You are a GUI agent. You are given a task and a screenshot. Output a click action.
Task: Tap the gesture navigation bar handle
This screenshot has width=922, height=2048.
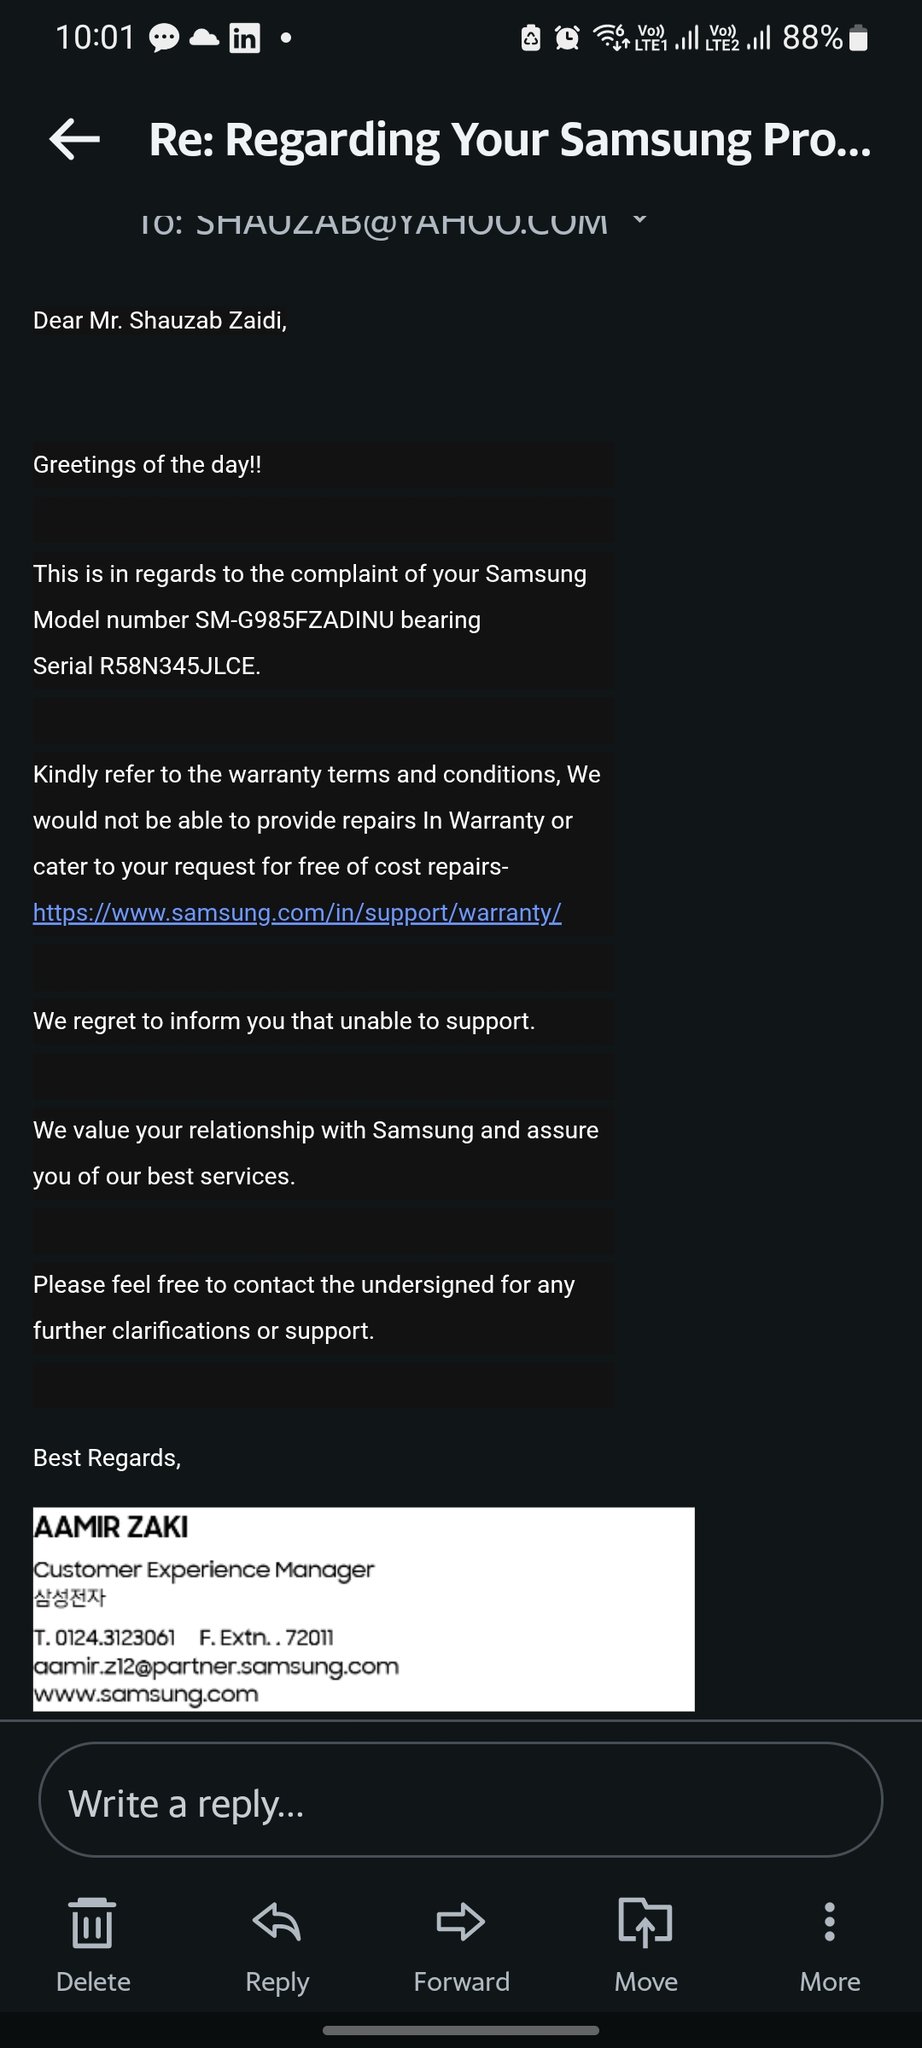click(461, 2030)
